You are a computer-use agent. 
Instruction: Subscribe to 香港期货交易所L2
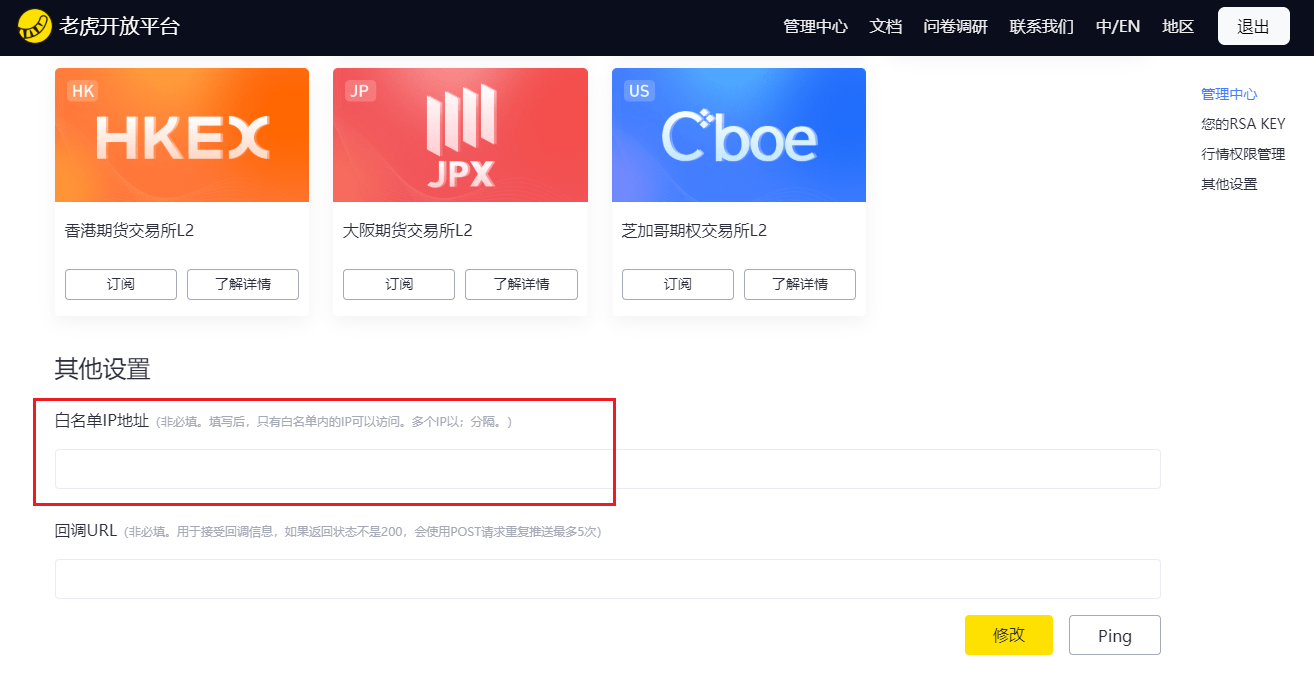[x=121, y=284]
